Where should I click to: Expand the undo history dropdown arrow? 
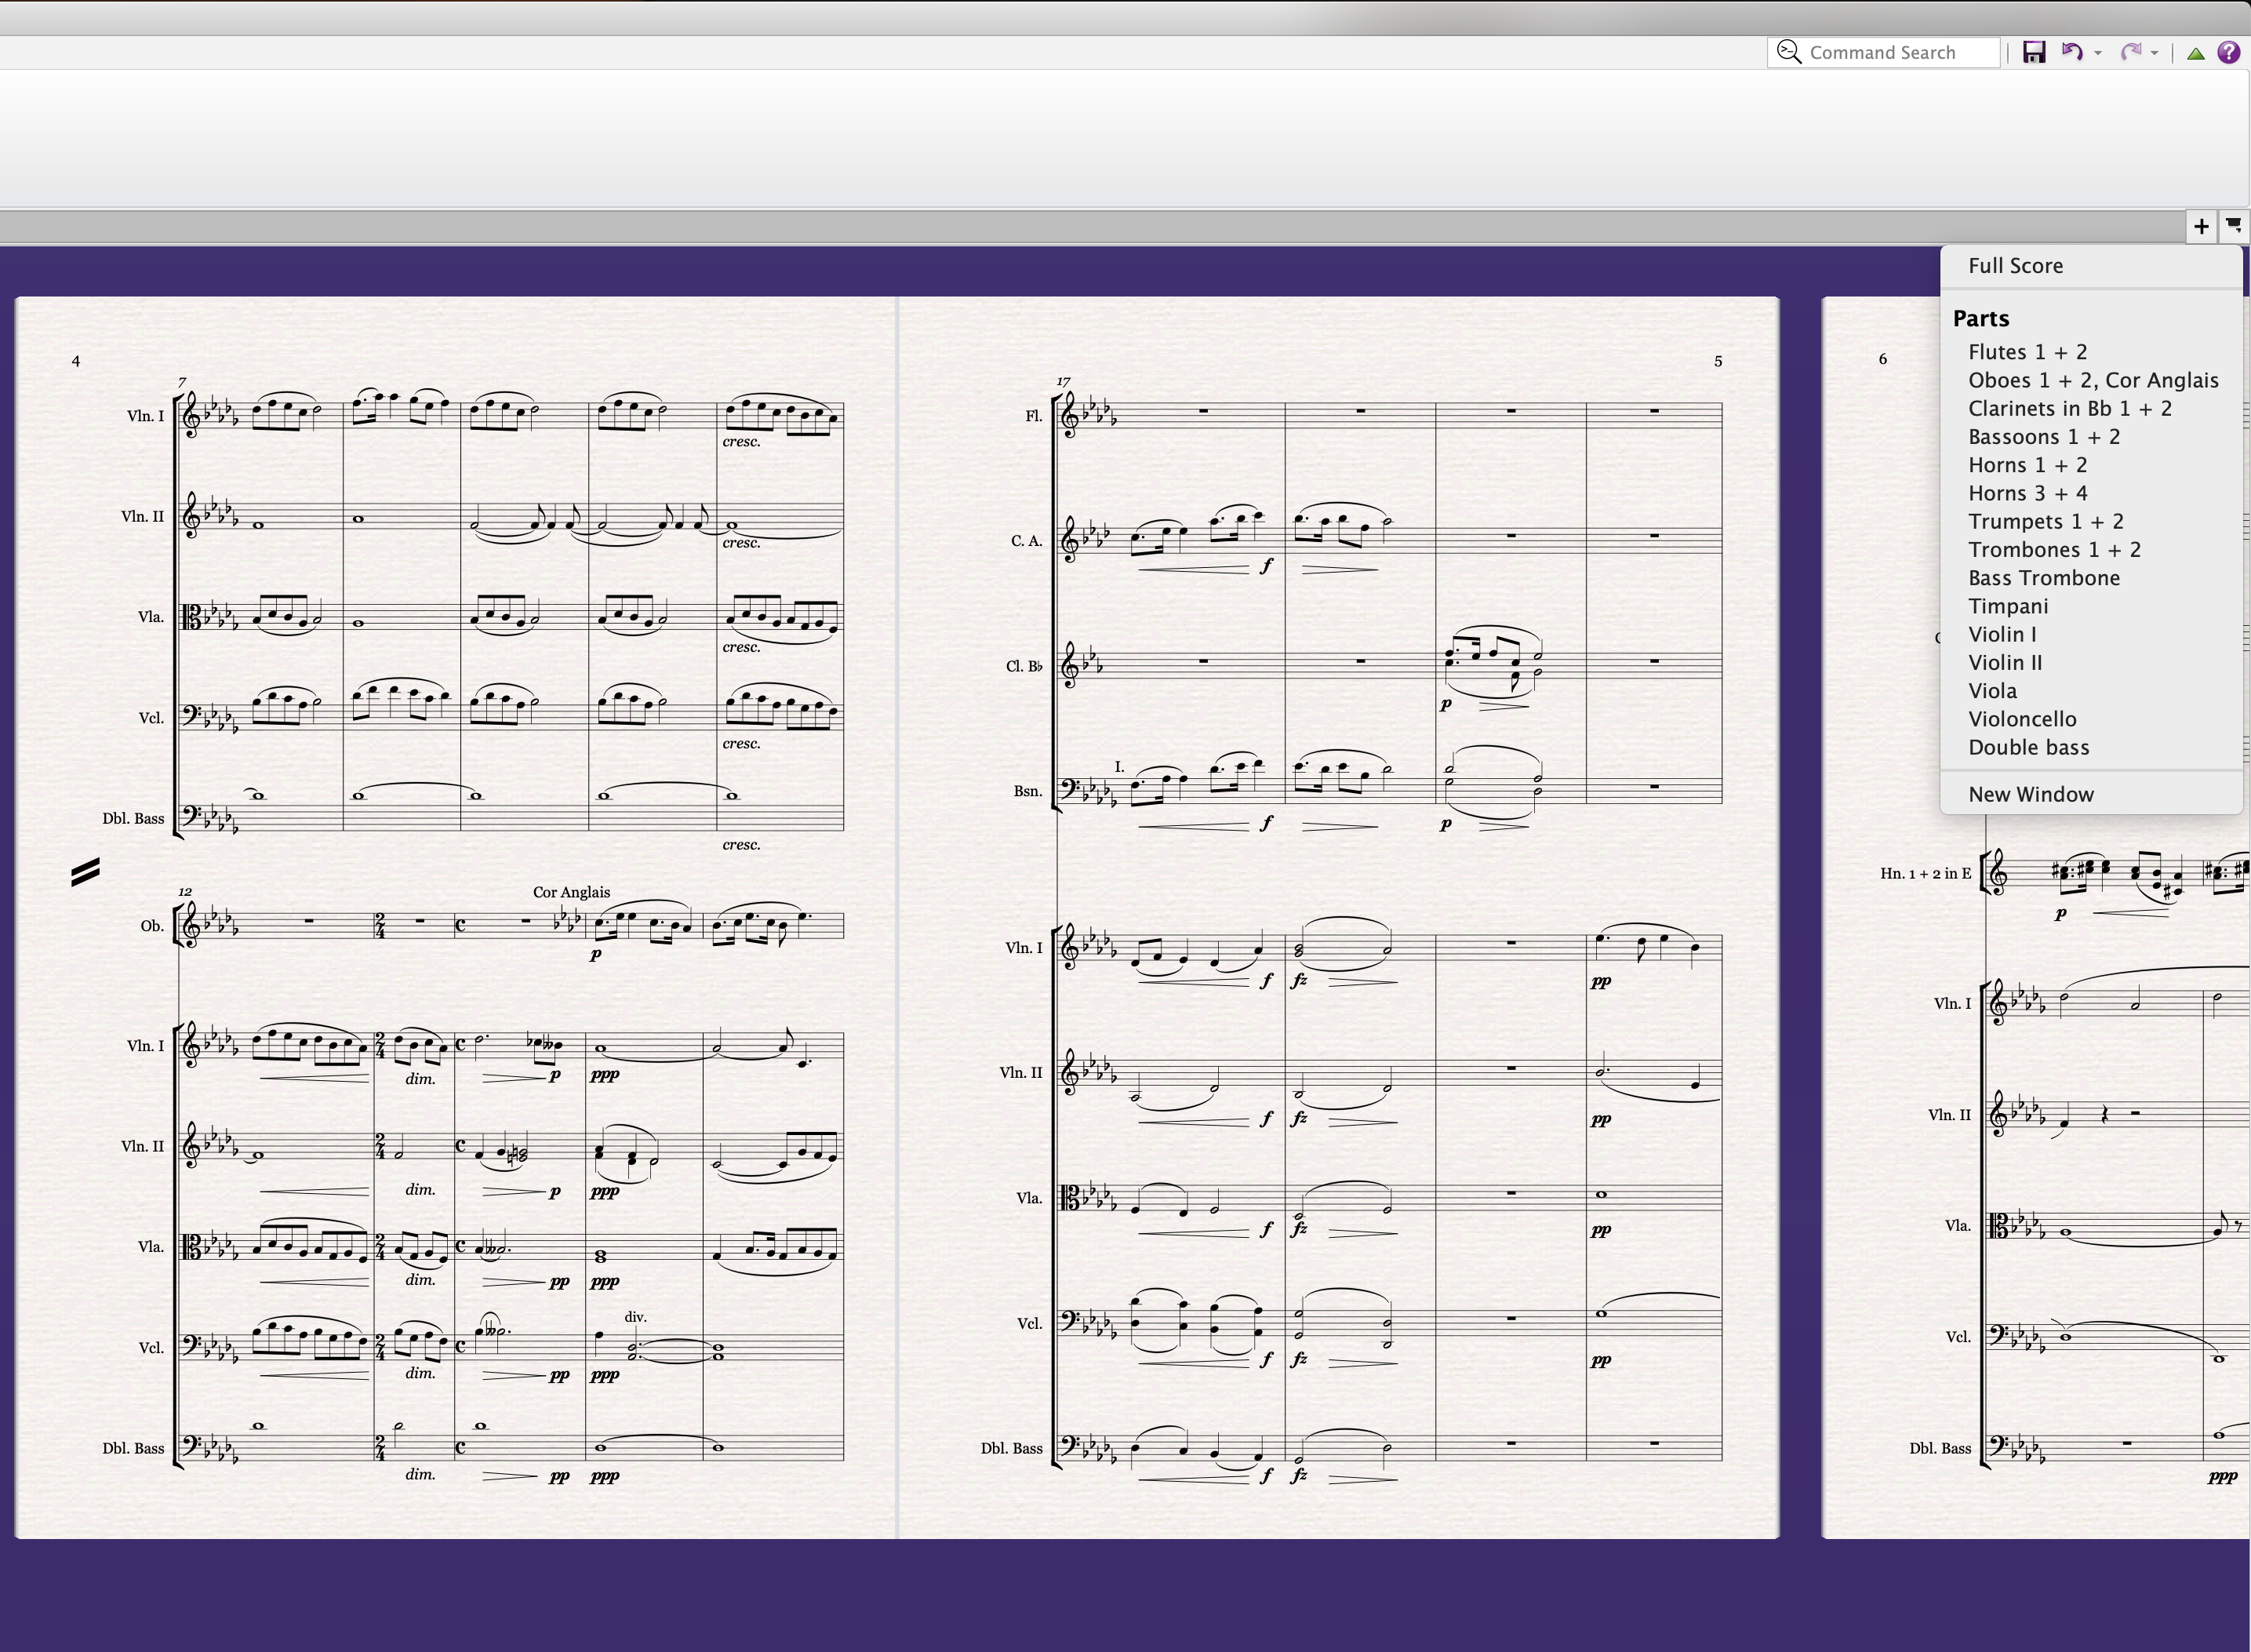(x=2098, y=53)
